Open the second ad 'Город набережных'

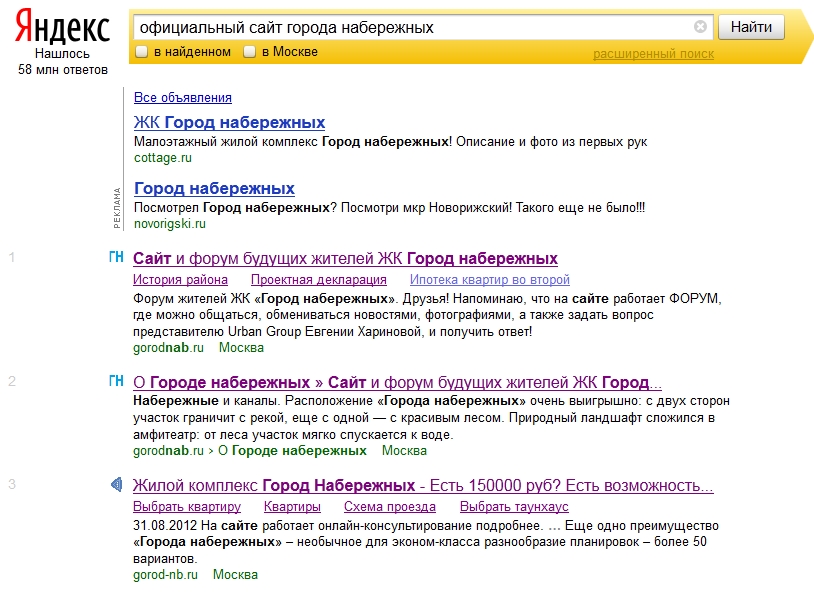click(214, 189)
